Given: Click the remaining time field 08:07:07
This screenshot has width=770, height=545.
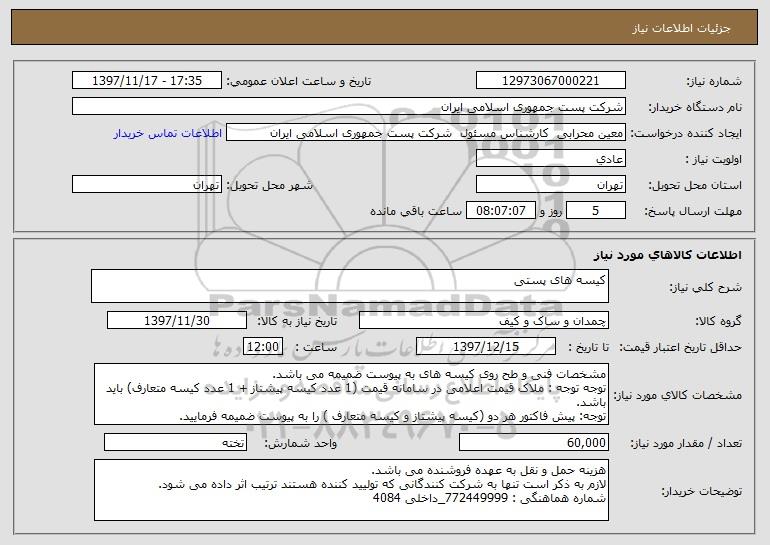Looking at the screenshot, I should (x=500, y=211).
